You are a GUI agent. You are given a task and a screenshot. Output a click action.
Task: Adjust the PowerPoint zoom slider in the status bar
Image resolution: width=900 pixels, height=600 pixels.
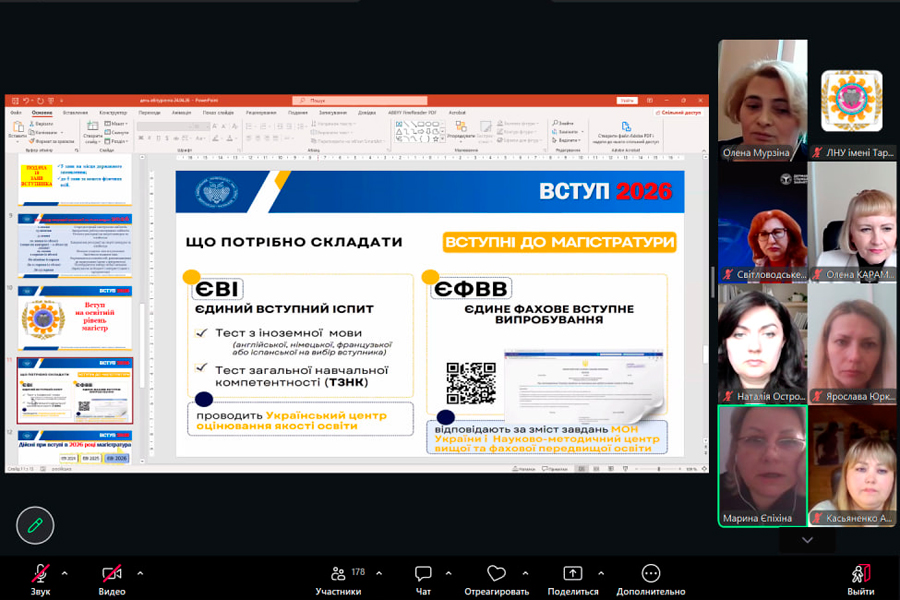[x=658, y=469]
